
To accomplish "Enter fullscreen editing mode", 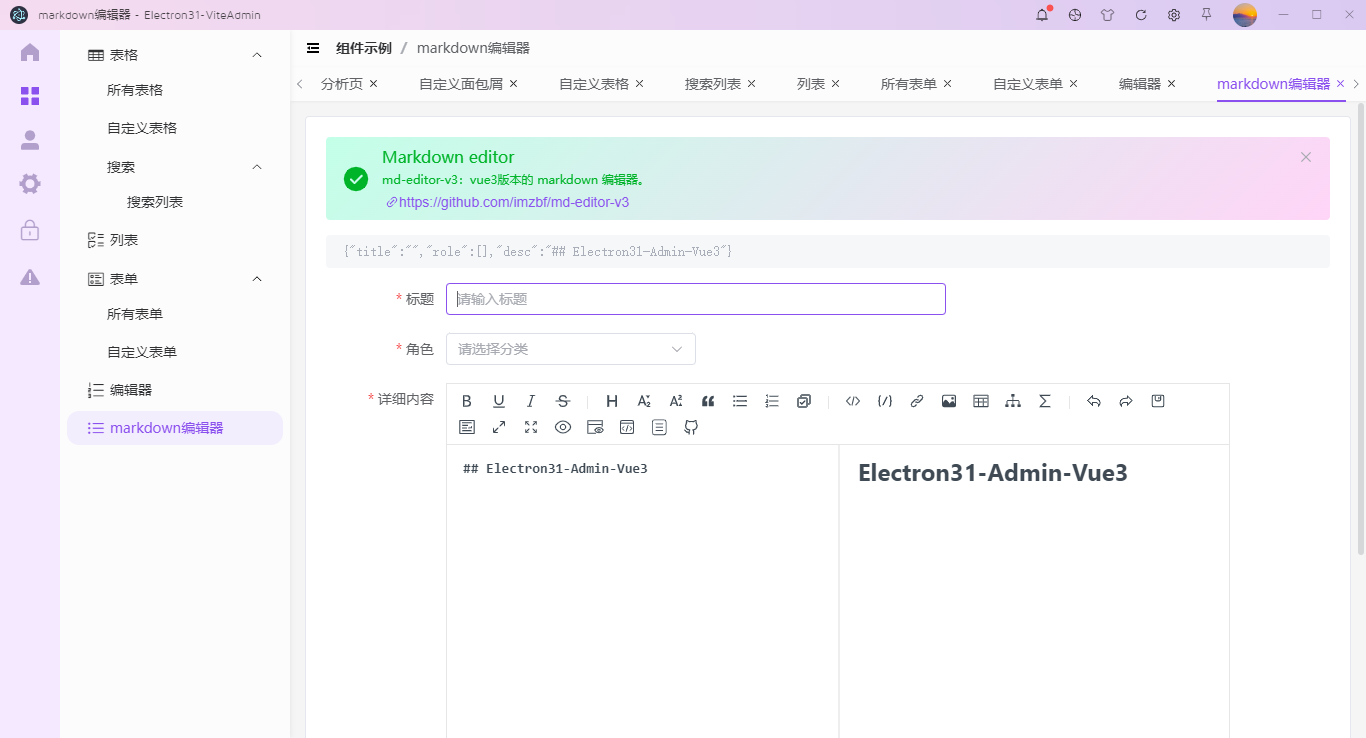I will [531, 427].
